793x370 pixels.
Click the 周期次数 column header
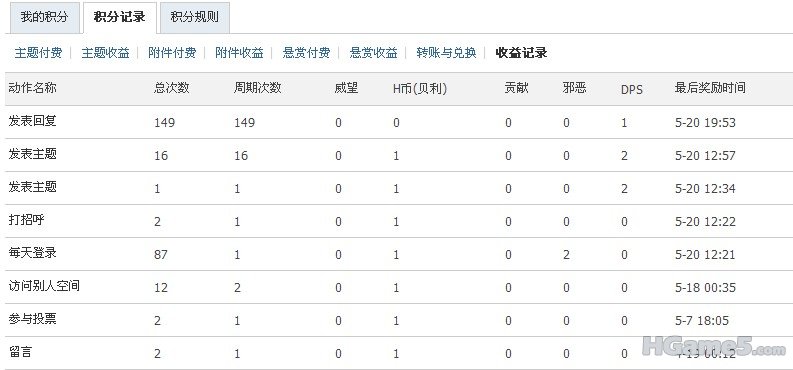(257, 88)
